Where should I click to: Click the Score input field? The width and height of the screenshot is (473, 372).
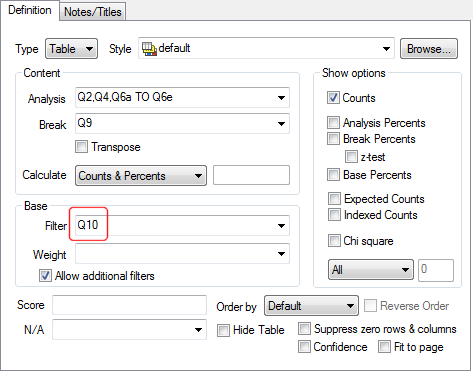(129, 305)
